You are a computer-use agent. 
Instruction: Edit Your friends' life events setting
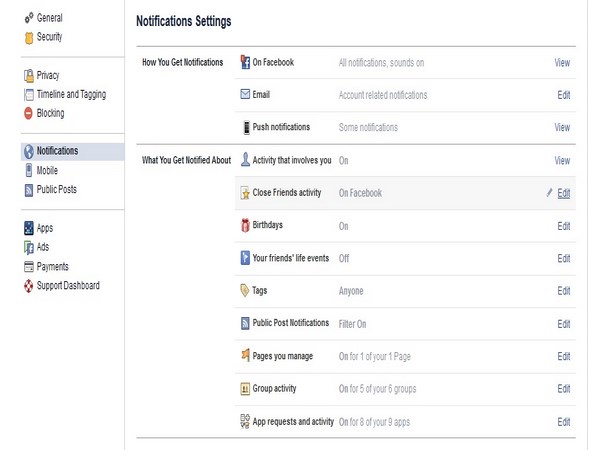(x=564, y=259)
